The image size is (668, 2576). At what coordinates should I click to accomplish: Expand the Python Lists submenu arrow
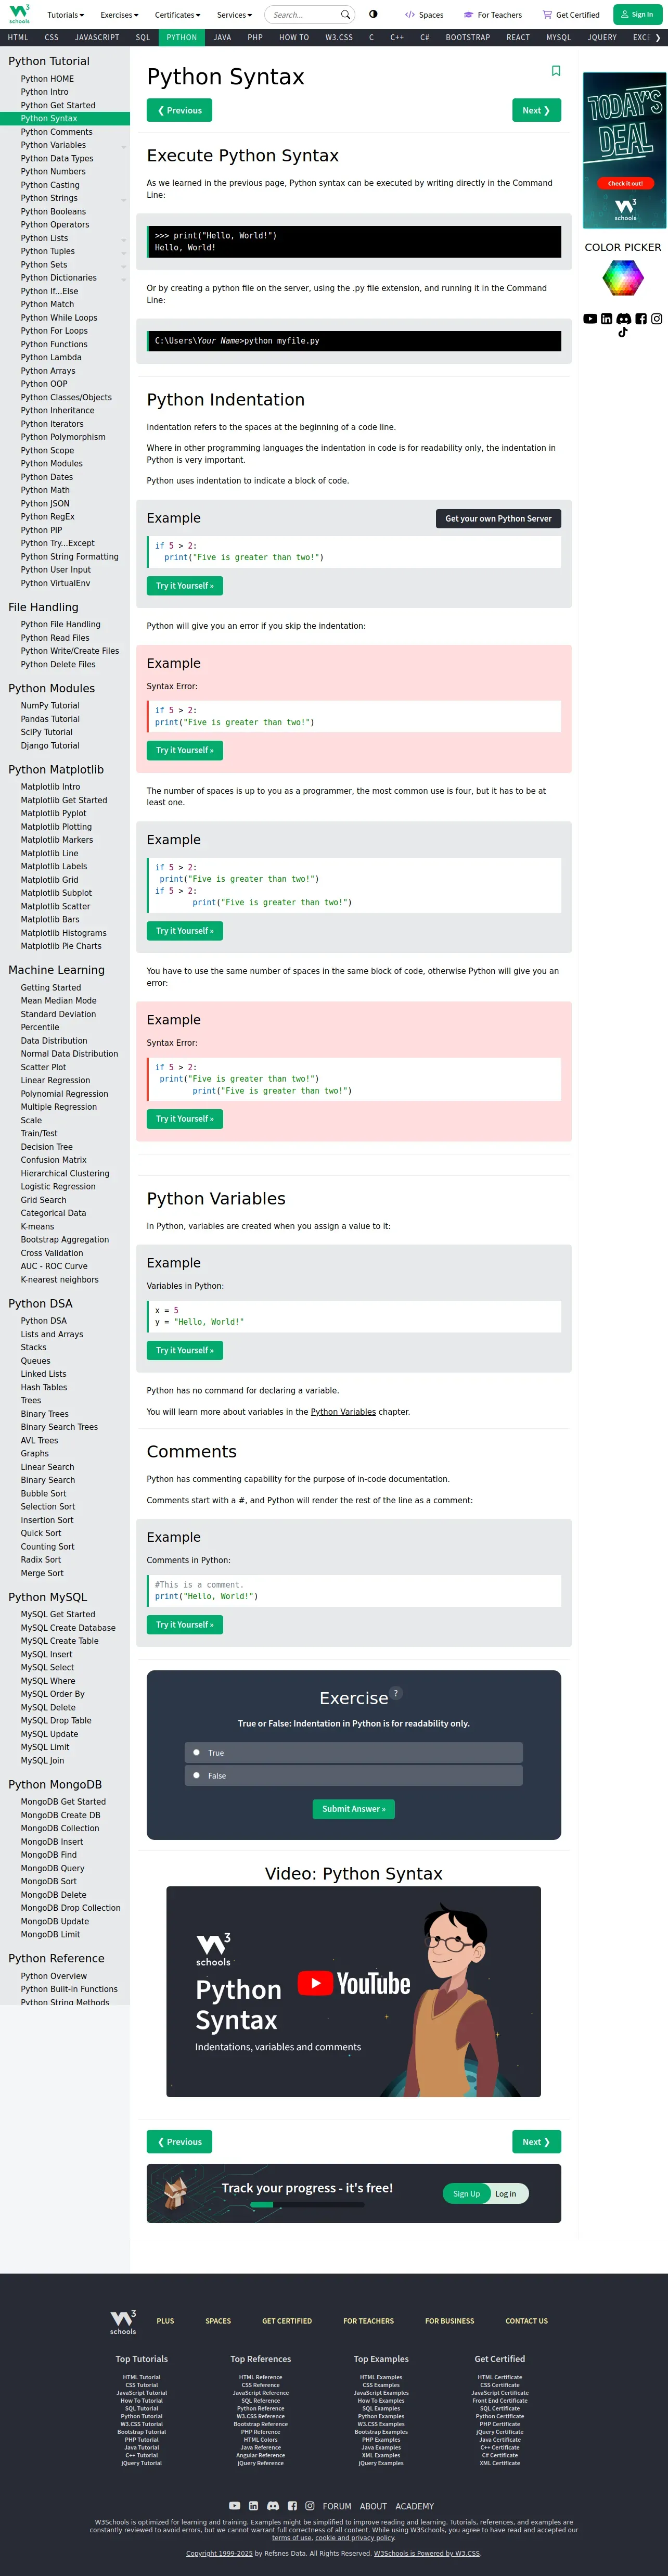click(124, 239)
